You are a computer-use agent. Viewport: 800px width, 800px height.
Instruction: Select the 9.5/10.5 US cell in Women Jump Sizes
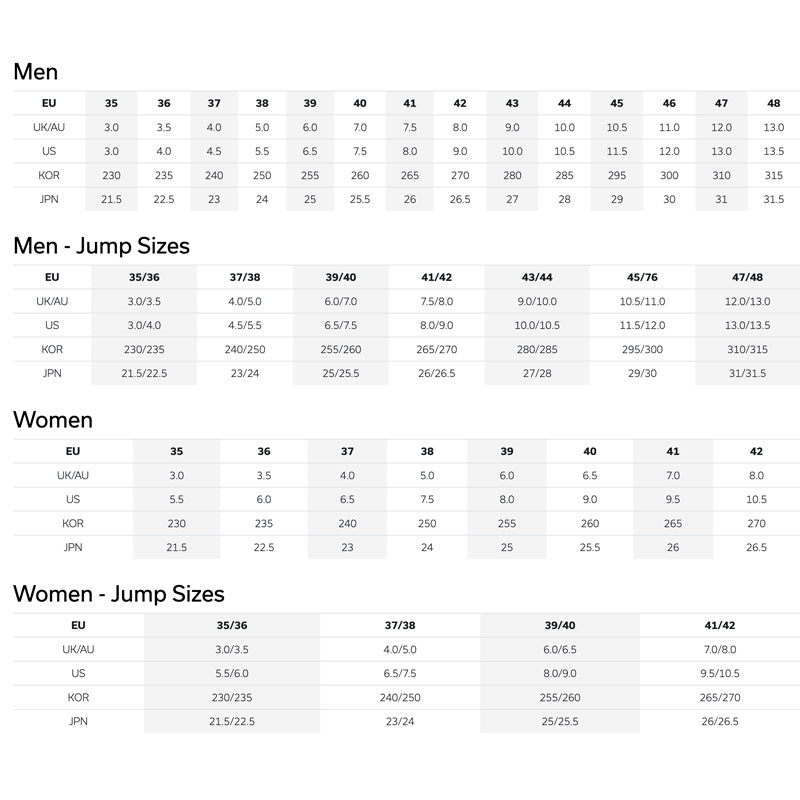click(x=718, y=673)
